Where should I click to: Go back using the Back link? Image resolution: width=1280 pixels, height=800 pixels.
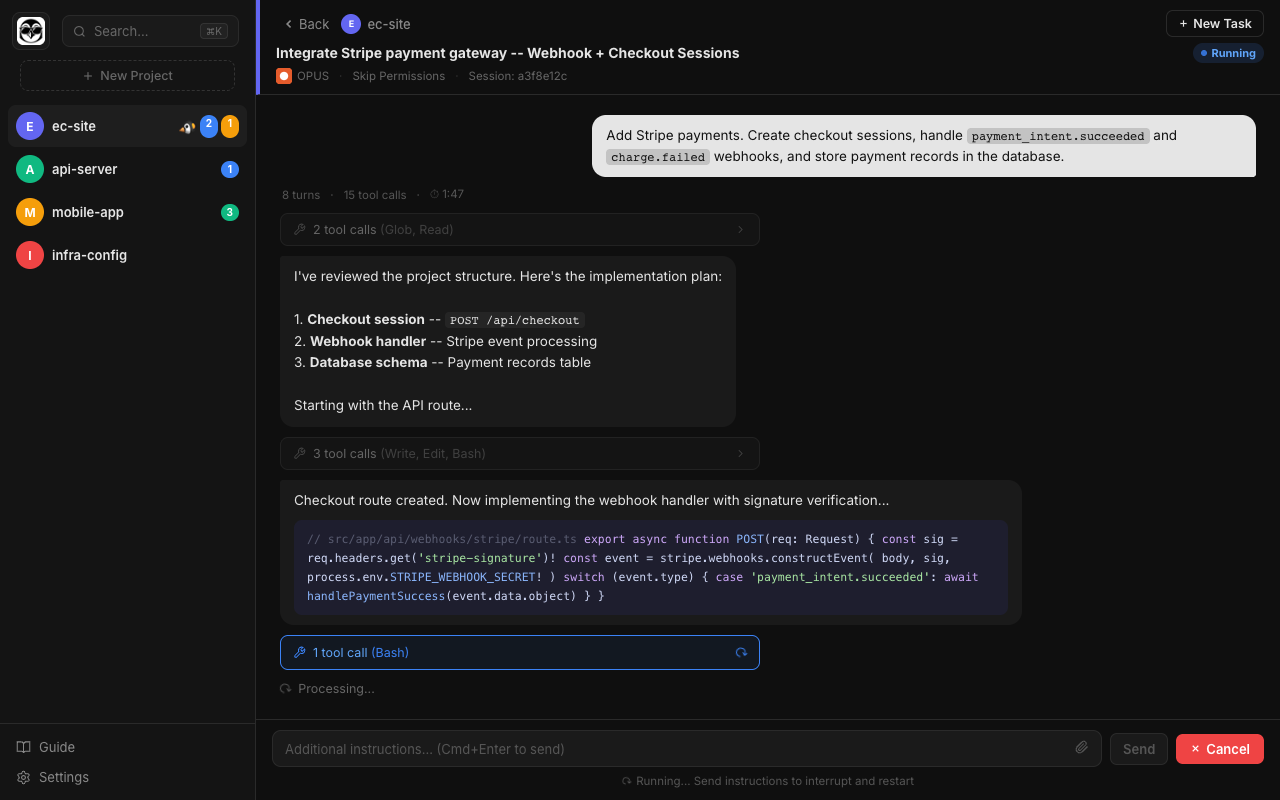point(305,23)
